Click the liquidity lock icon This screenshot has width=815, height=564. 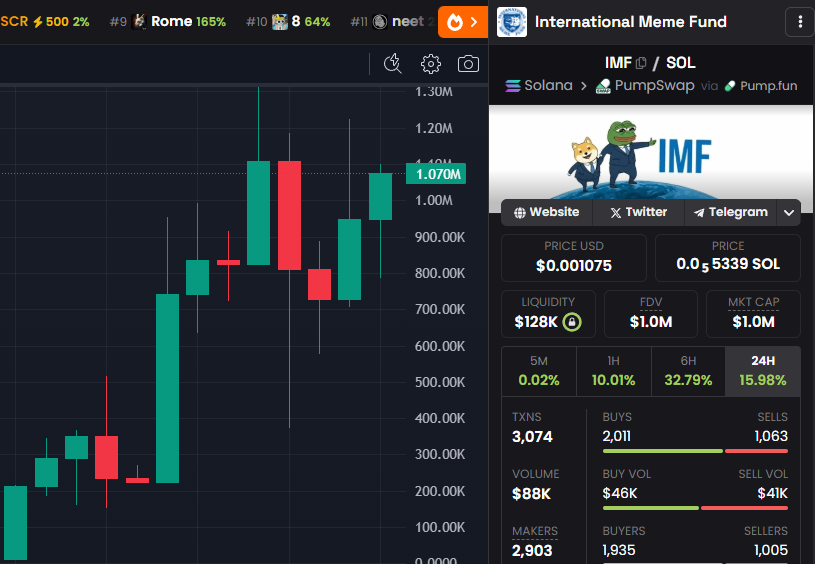pos(572,322)
